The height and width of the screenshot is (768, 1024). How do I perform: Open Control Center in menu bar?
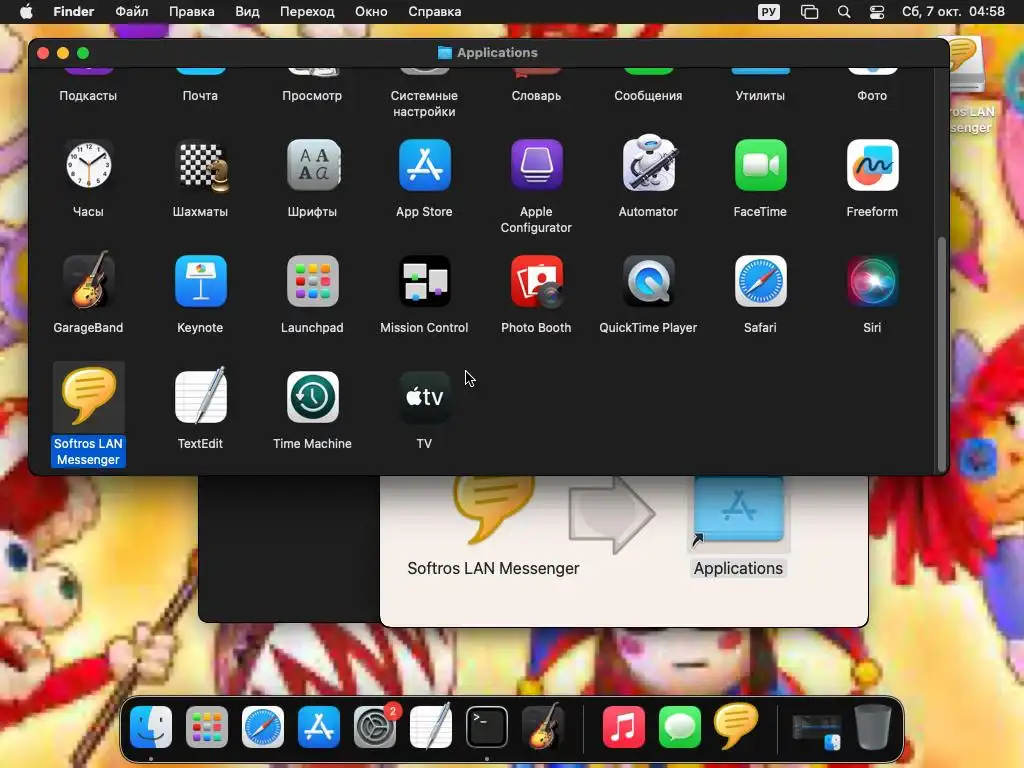click(x=876, y=12)
